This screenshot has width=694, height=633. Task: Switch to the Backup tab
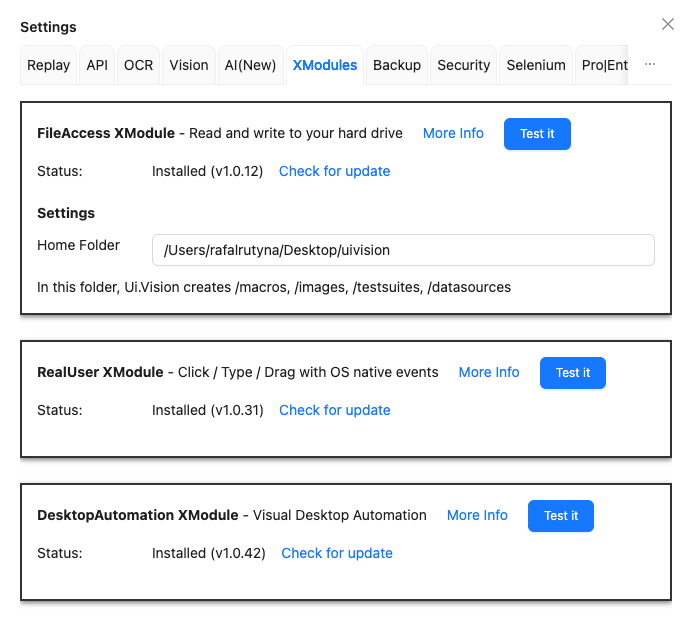pos(397,65)
